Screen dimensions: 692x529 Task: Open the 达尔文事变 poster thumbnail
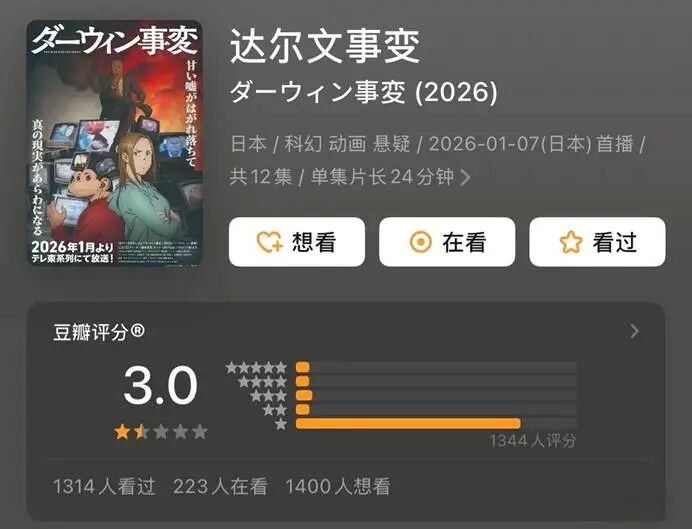pos(114,143)
